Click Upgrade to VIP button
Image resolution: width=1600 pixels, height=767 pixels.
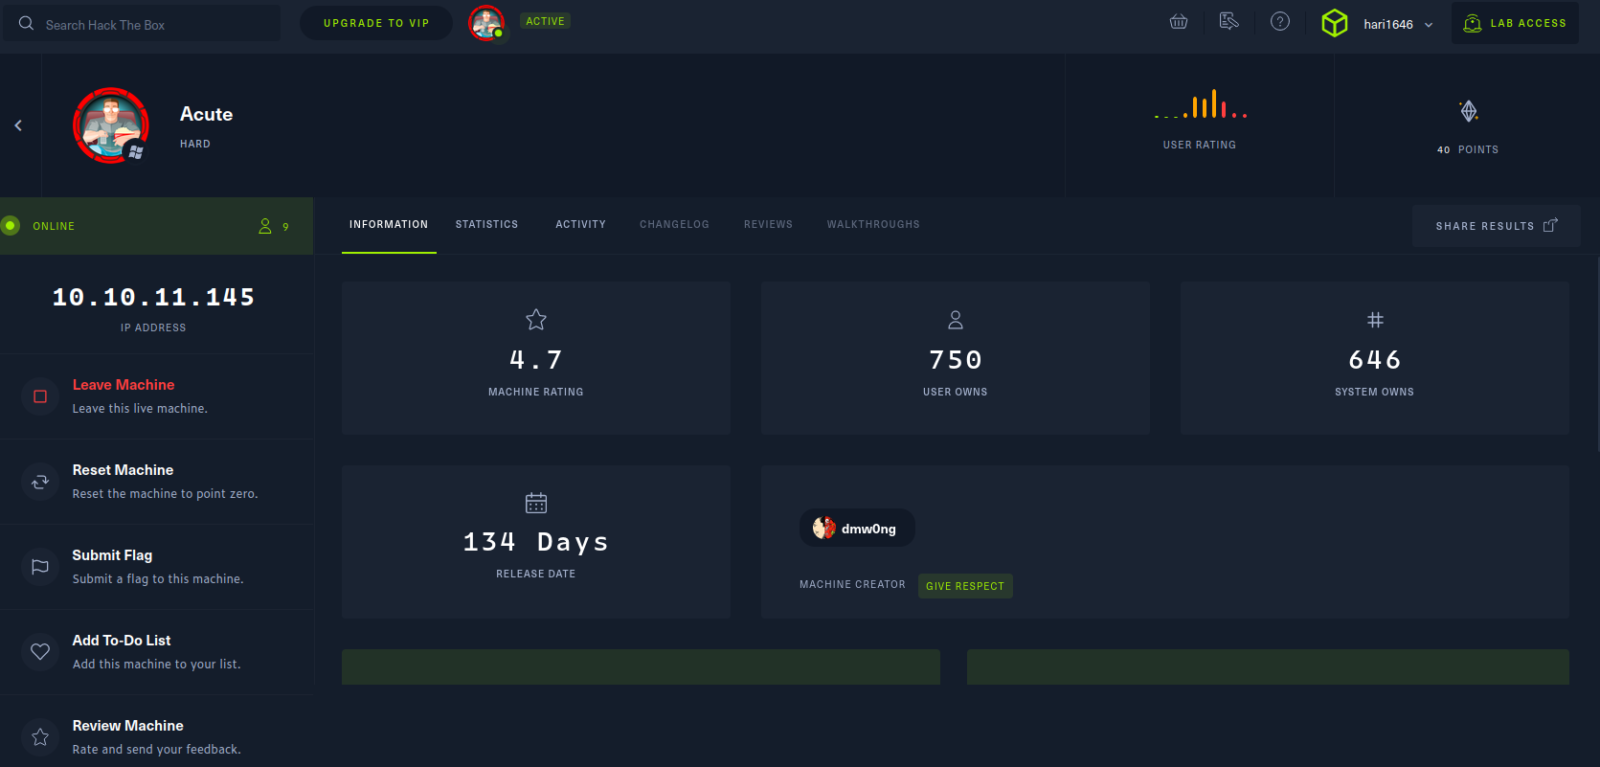tap(376, 23)
